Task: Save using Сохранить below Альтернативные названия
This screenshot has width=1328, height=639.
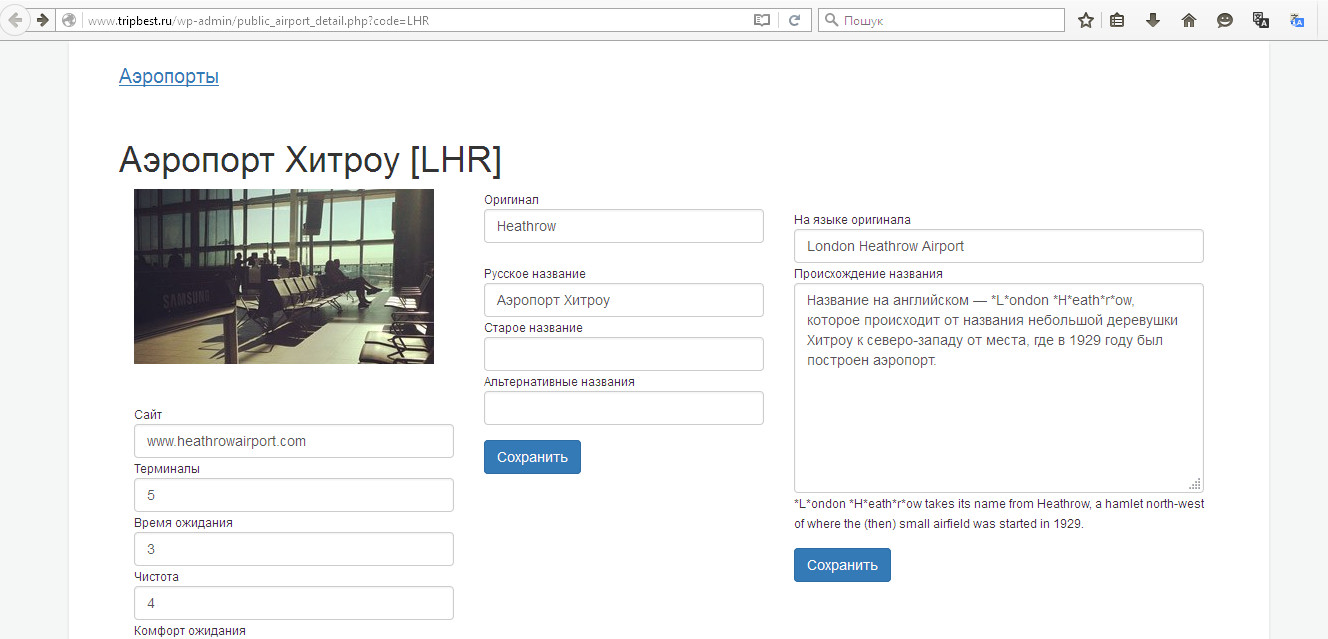Action: pyautogui.click(x=532, y=457)
